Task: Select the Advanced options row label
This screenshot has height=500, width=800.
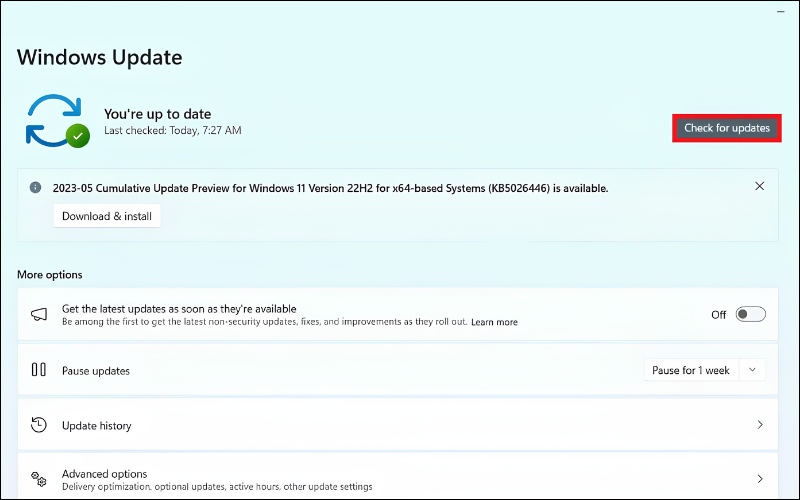Action: tap(105, 473)
